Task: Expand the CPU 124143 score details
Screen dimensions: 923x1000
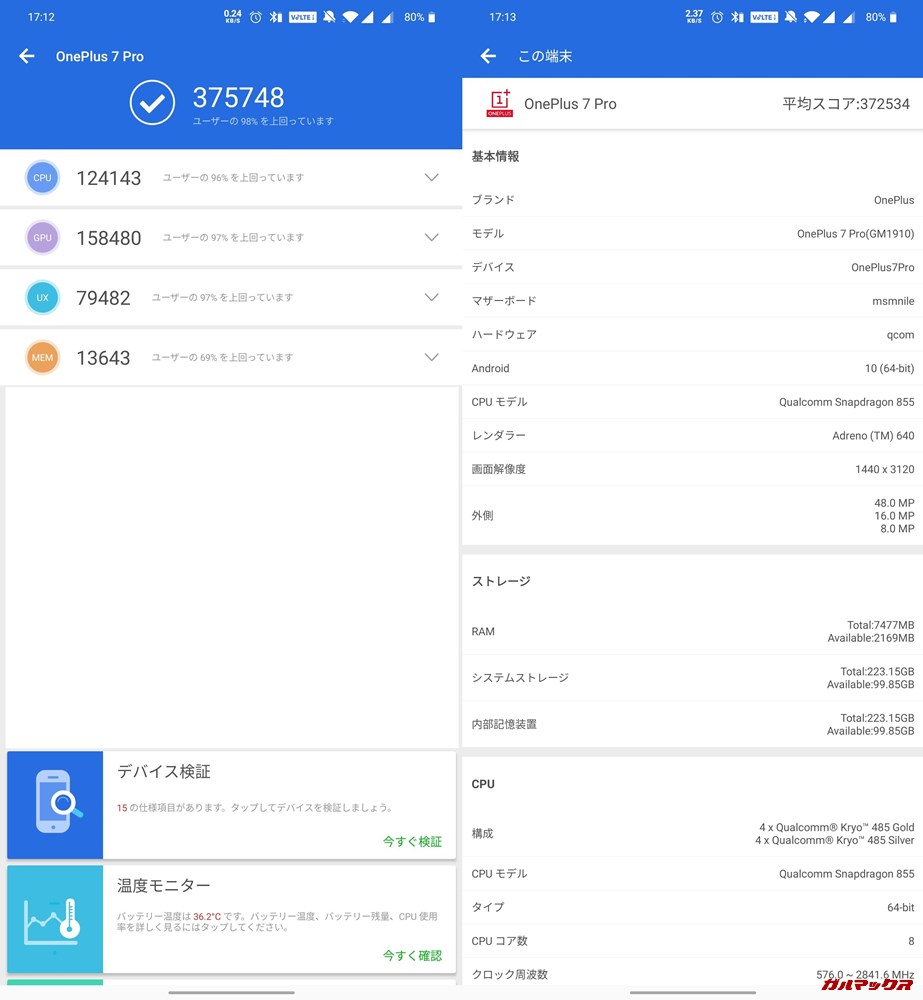Action: [431, 177]
